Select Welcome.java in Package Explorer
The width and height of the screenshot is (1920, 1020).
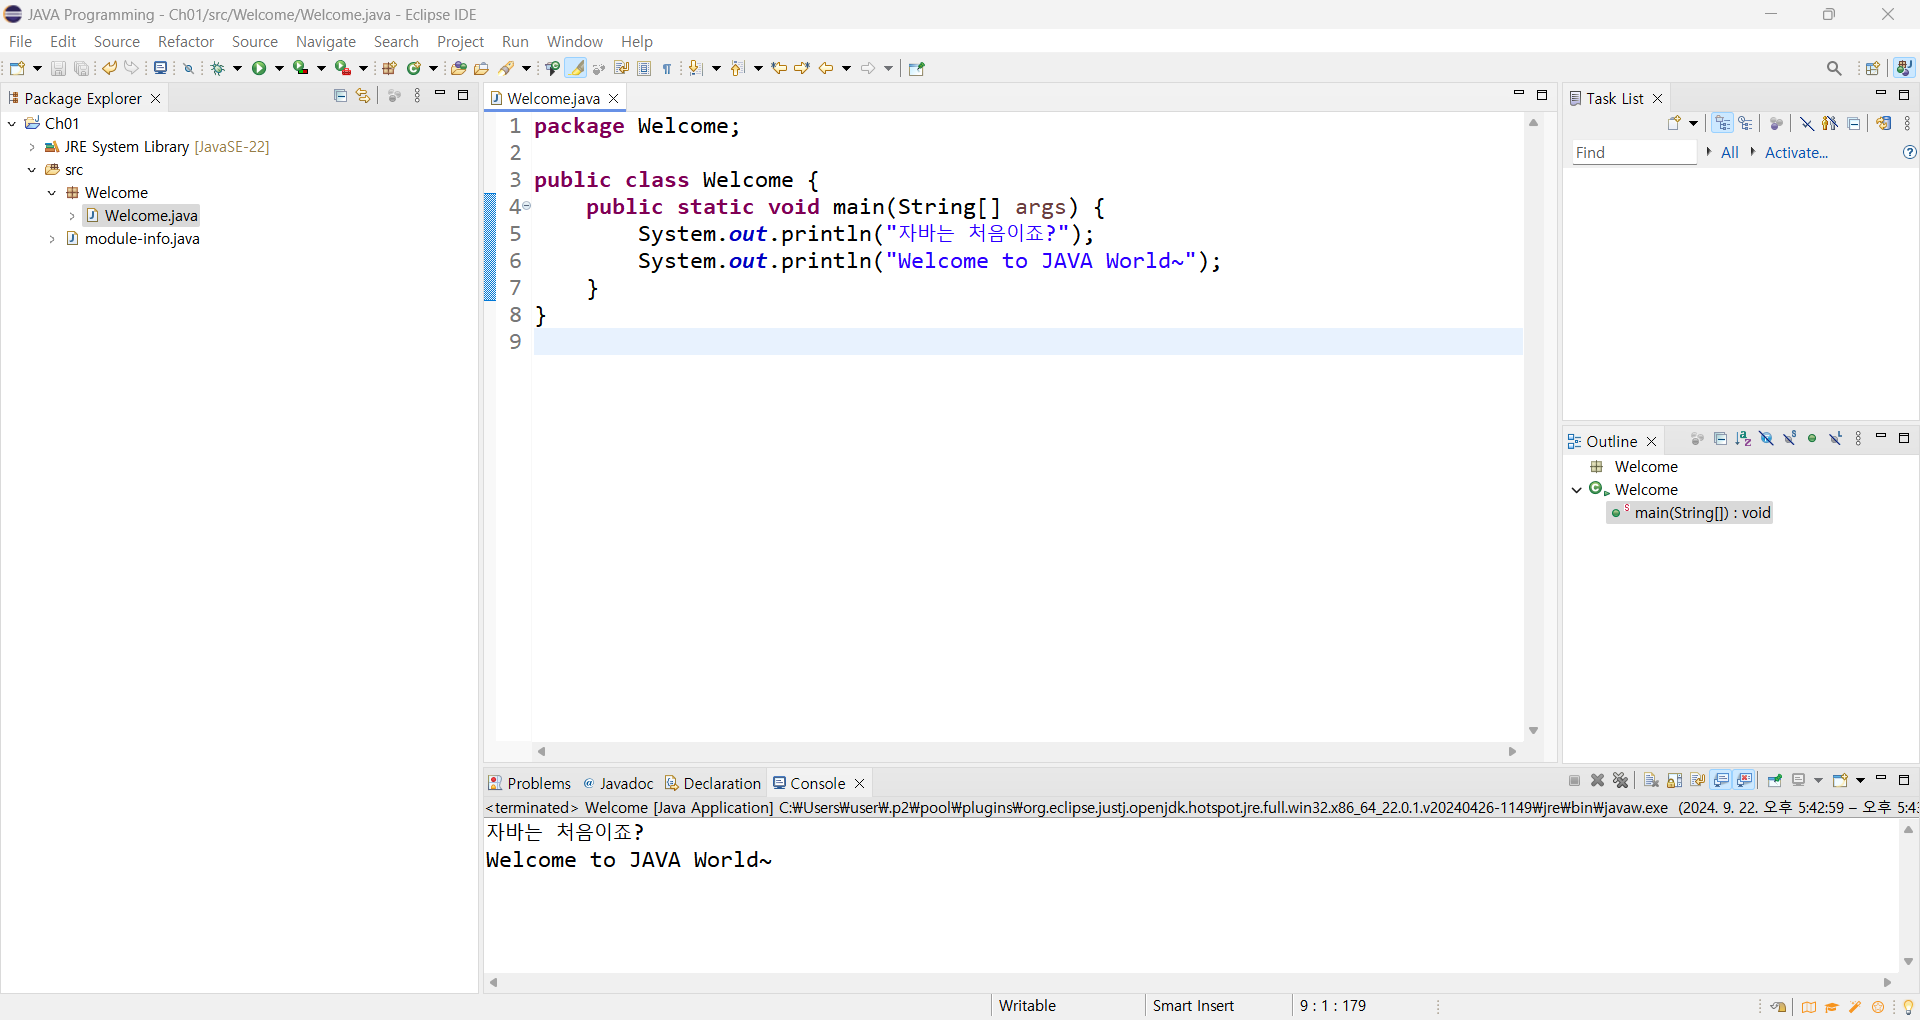tap(141, 215)
